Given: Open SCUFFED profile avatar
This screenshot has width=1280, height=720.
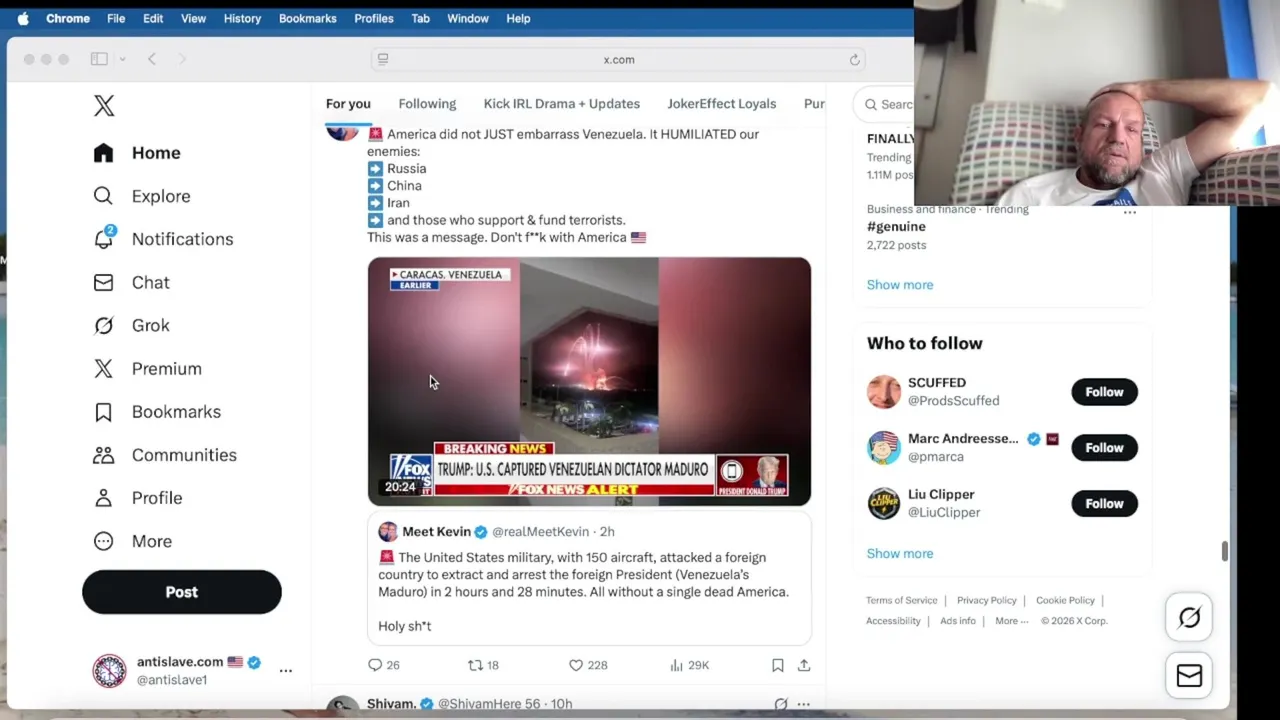Looking at the screenshot, I should point(884,392).
